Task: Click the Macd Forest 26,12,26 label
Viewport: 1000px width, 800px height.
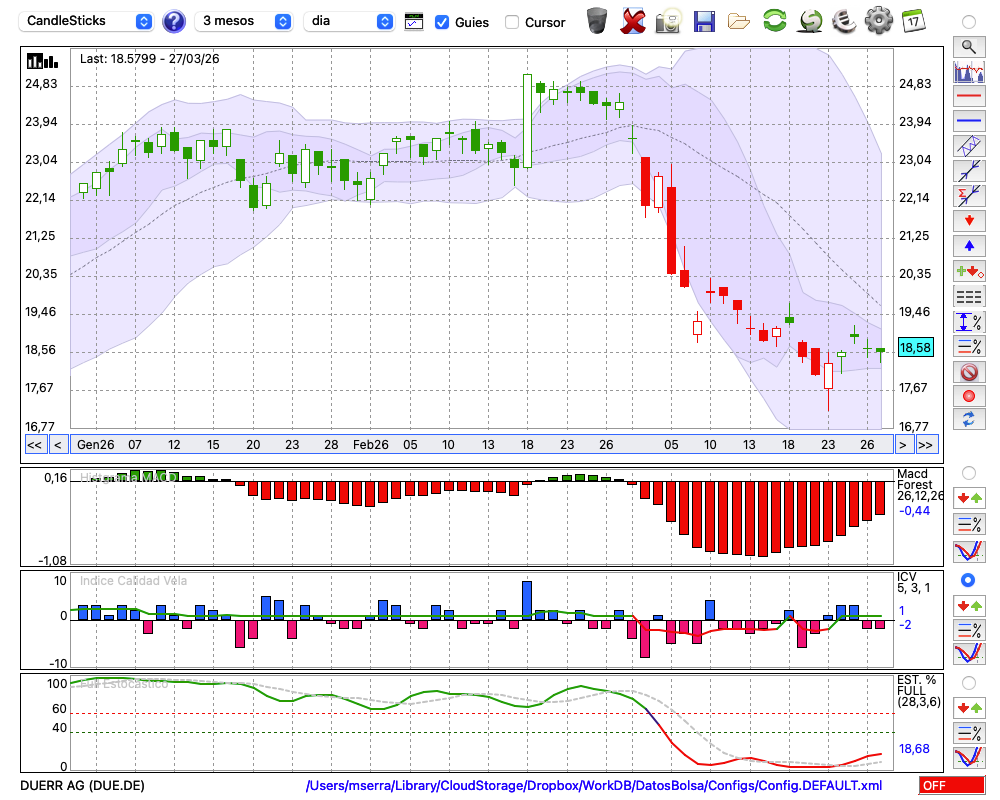Action: click(920, 484)
